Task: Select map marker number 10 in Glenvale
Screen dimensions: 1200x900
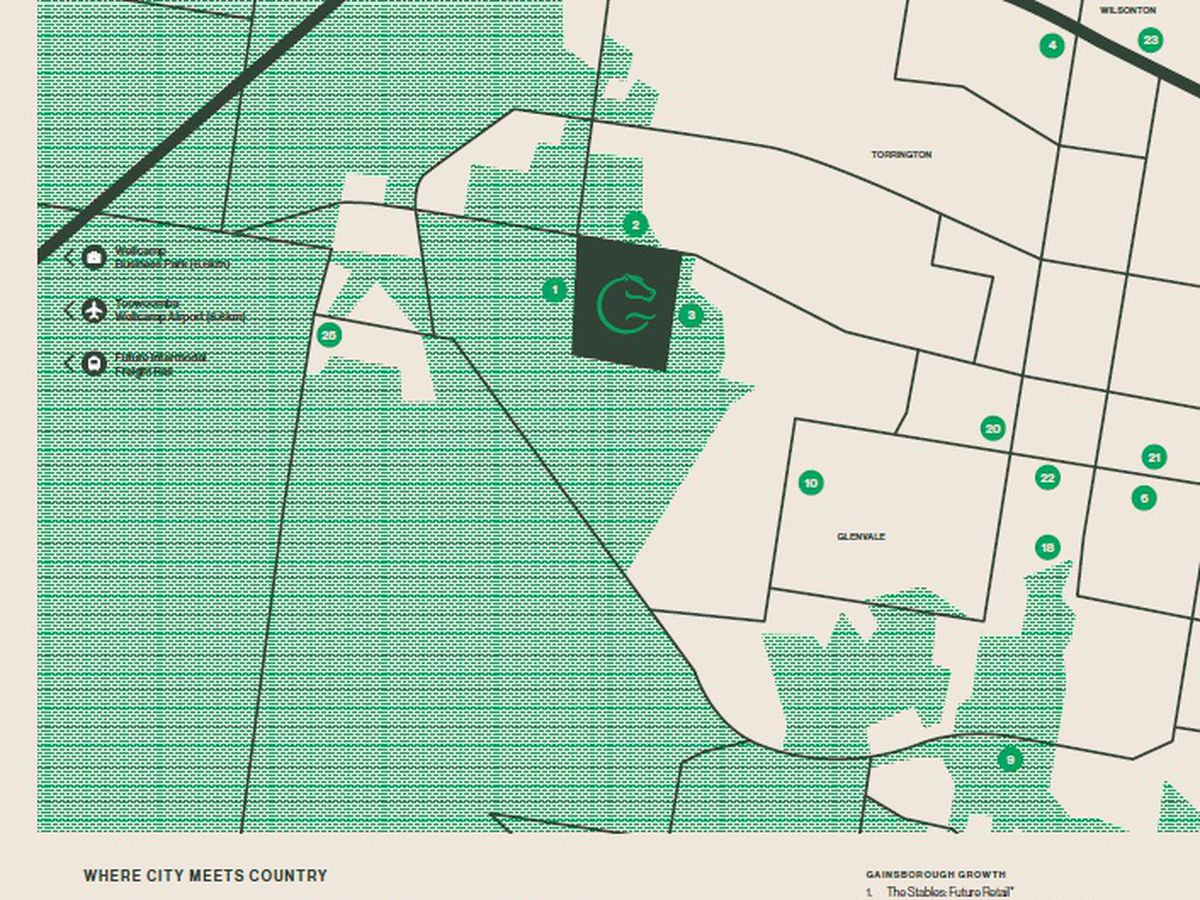Action: pyautogui.click(x=811, y=483)
